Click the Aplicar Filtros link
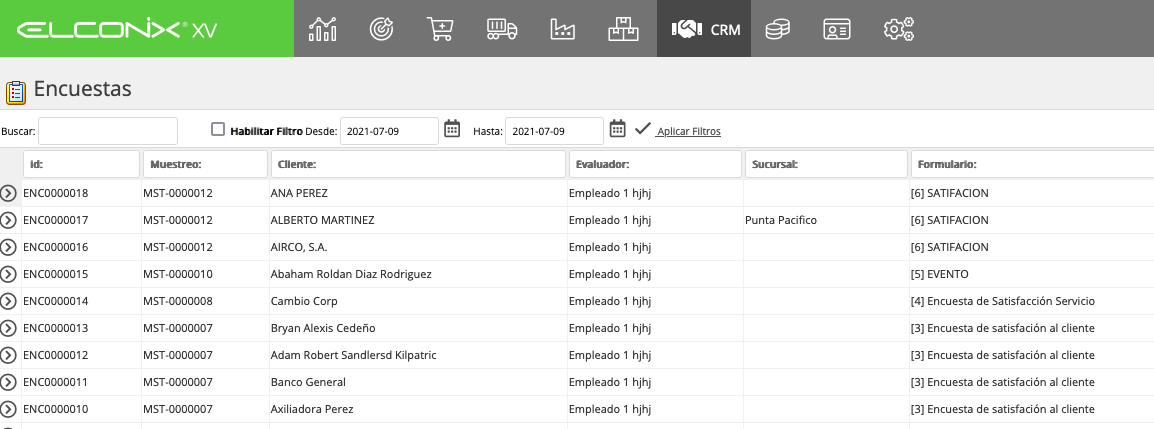1154x429 pixels. click(689, 132)
